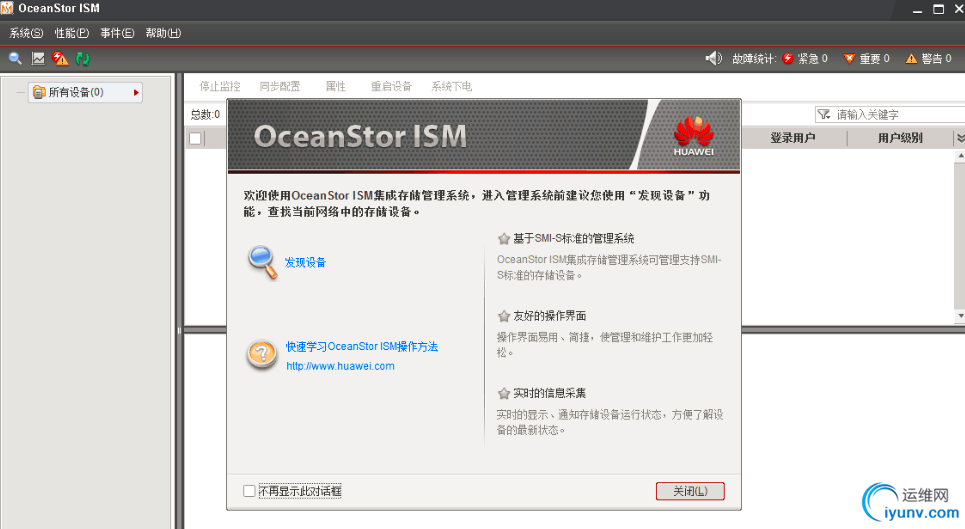Toggle the select-all checkbox in table header
This screenshot has width=965, height=529.
click(195, 138)
